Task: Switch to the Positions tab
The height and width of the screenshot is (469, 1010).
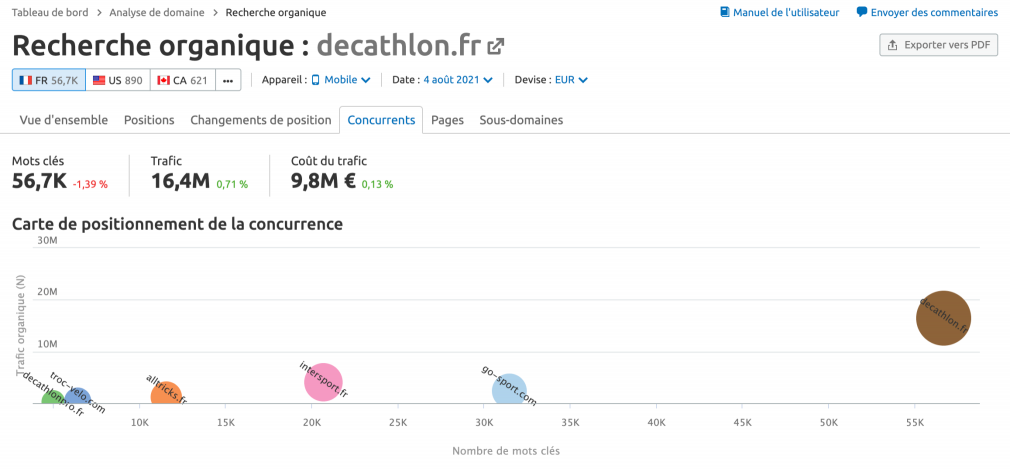Action: [149, 120]
